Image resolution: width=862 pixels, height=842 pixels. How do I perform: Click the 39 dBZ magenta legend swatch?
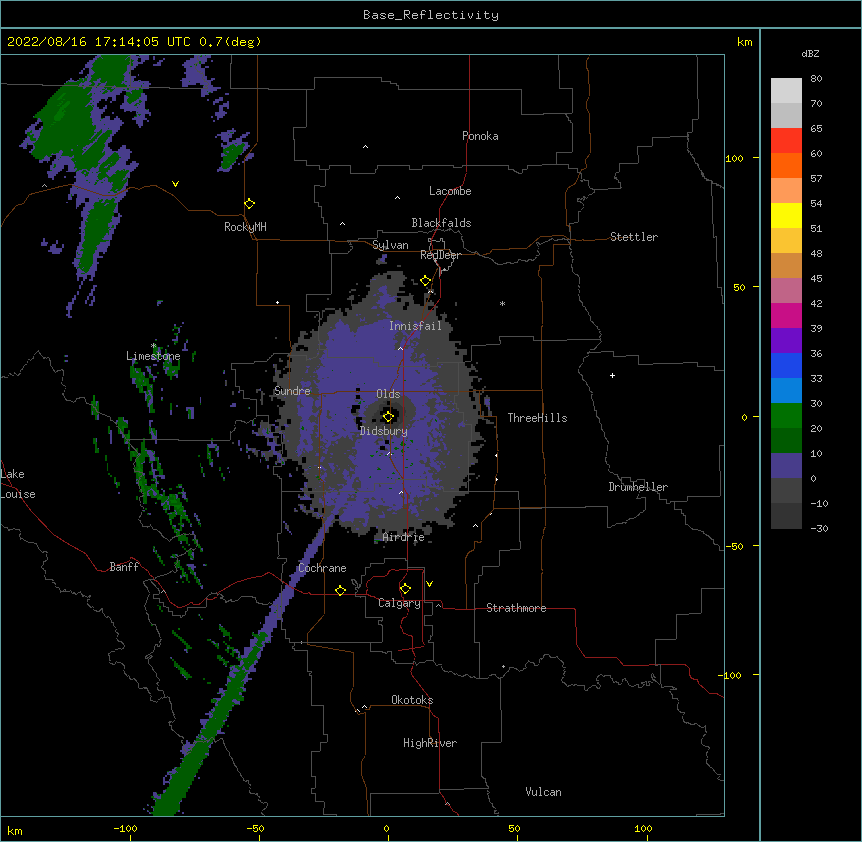point(786,315)
